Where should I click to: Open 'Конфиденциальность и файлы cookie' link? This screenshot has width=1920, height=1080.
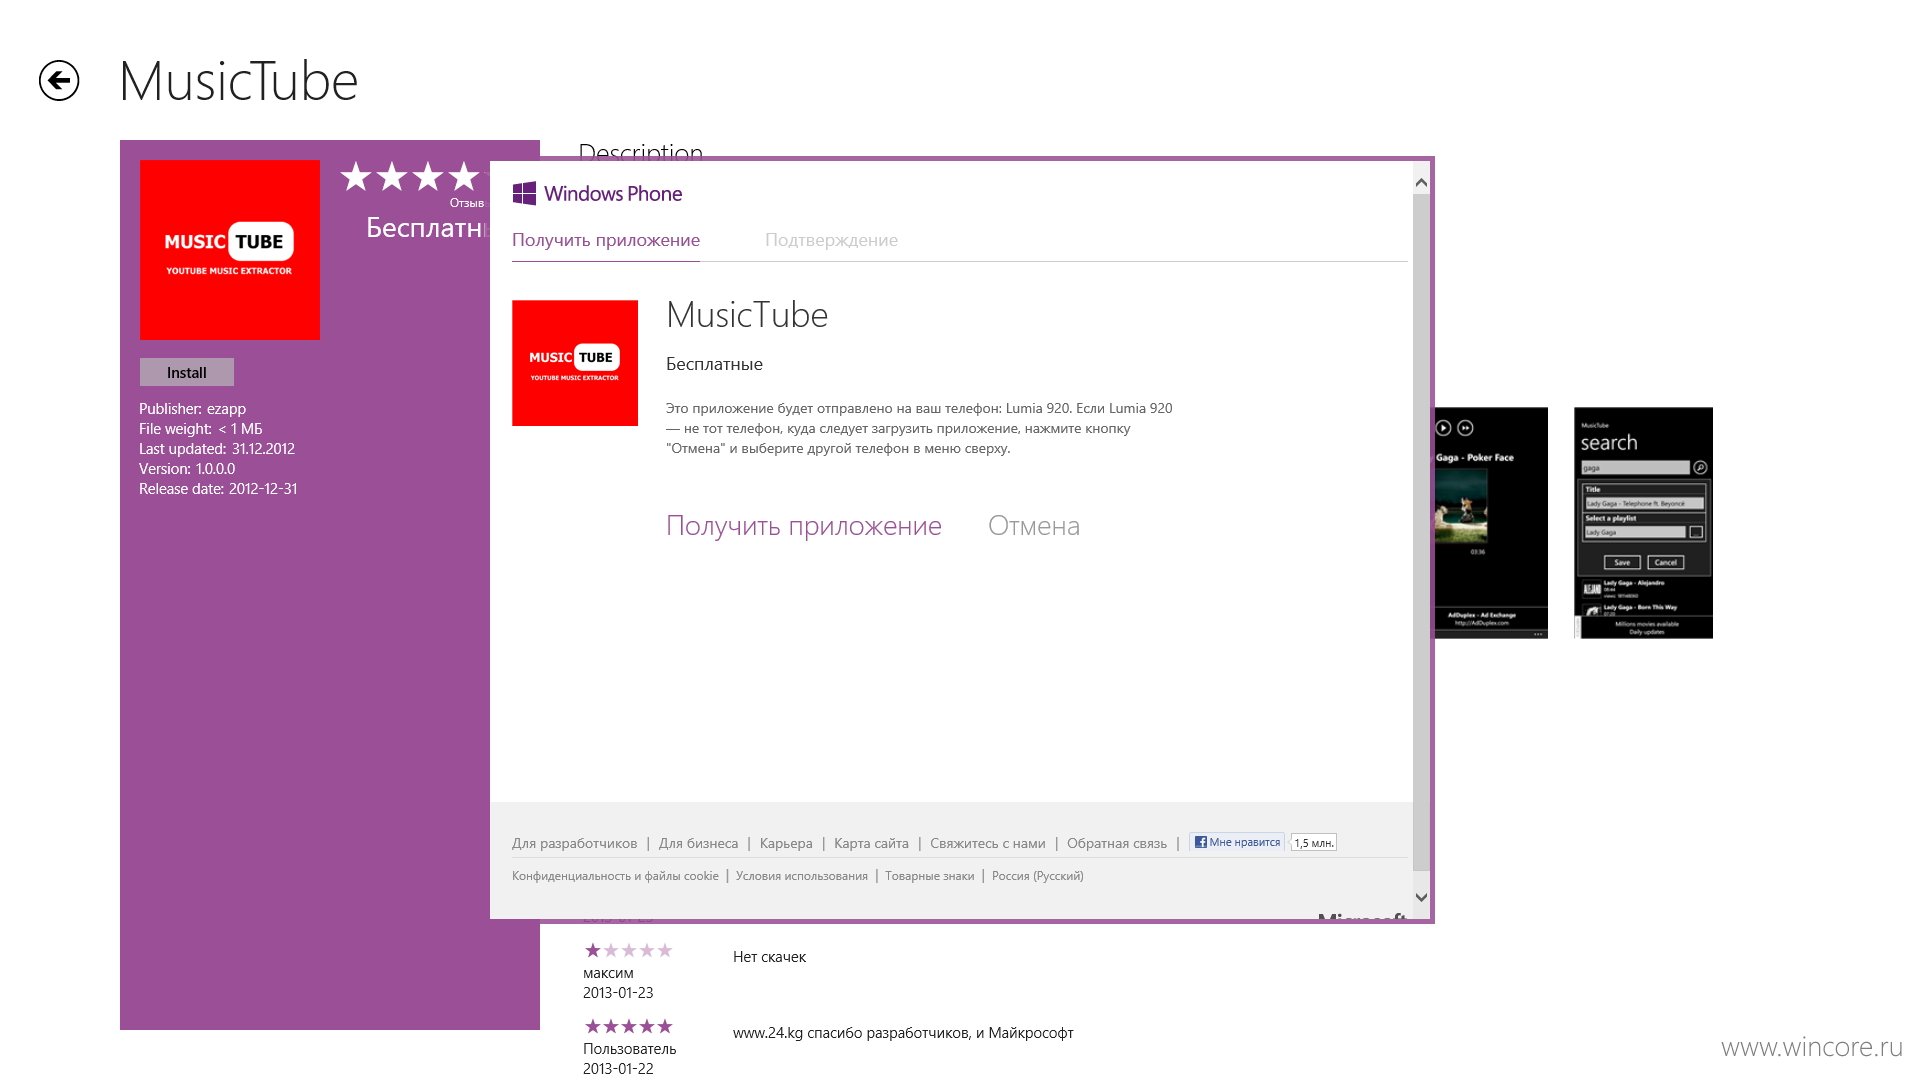[615, 876]
